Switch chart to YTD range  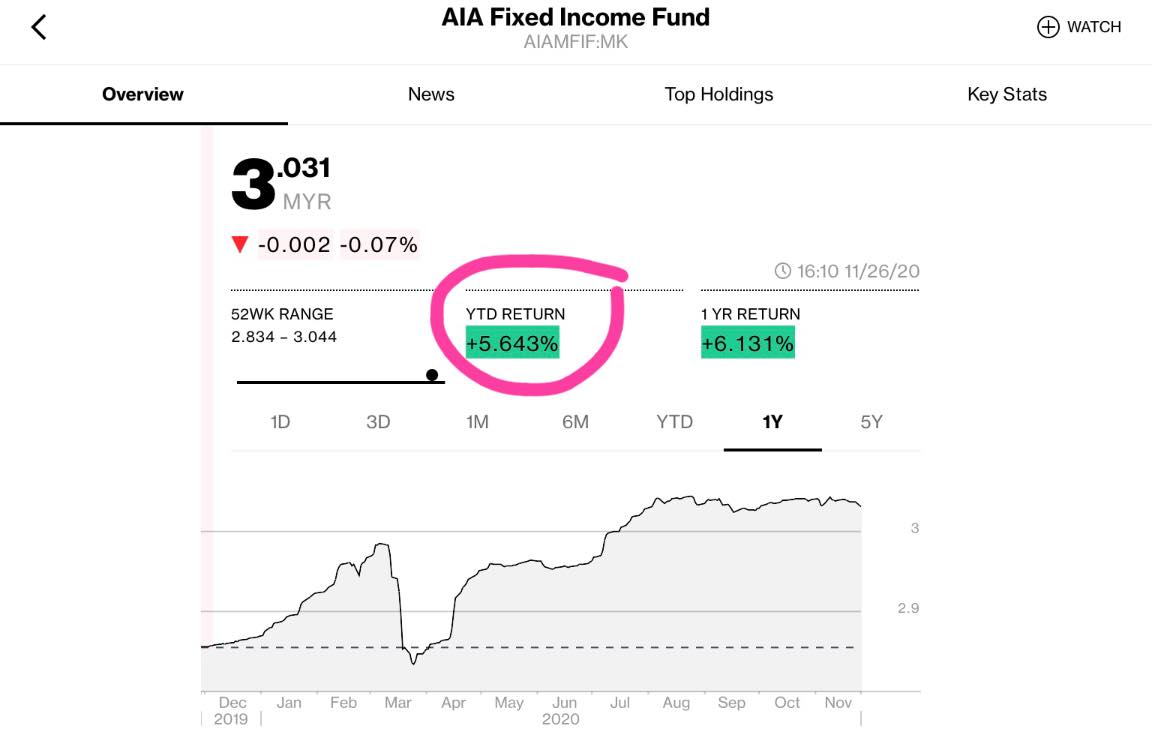tap(674, 422)
